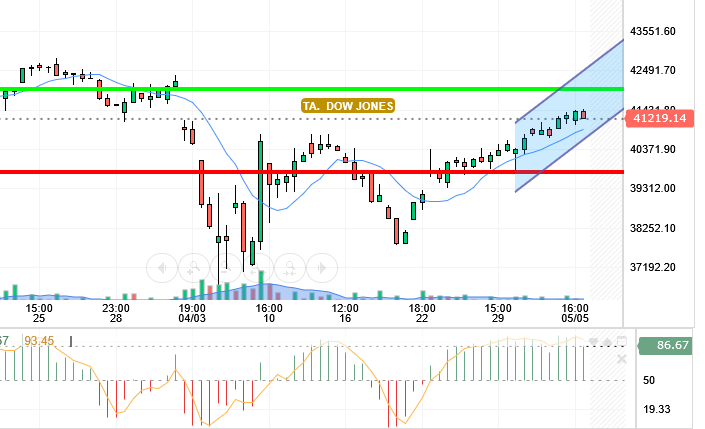Select the green horizontal resistance line
This screenshot has width=705, height=429.
click(x=312, y=89)
